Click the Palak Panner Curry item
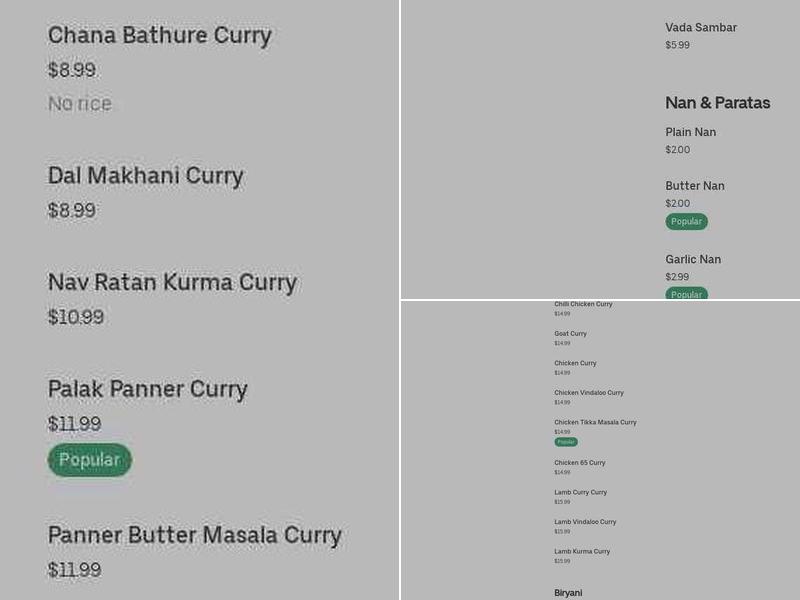This screenshot has height=600, width=800. point(148,389)
